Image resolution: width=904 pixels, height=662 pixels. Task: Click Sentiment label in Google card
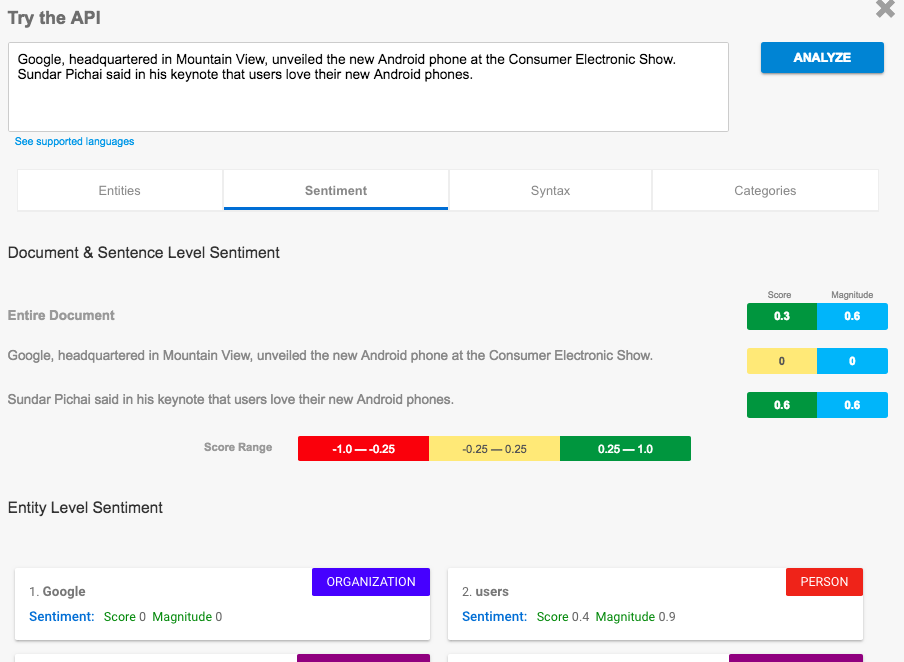(62, 616)
